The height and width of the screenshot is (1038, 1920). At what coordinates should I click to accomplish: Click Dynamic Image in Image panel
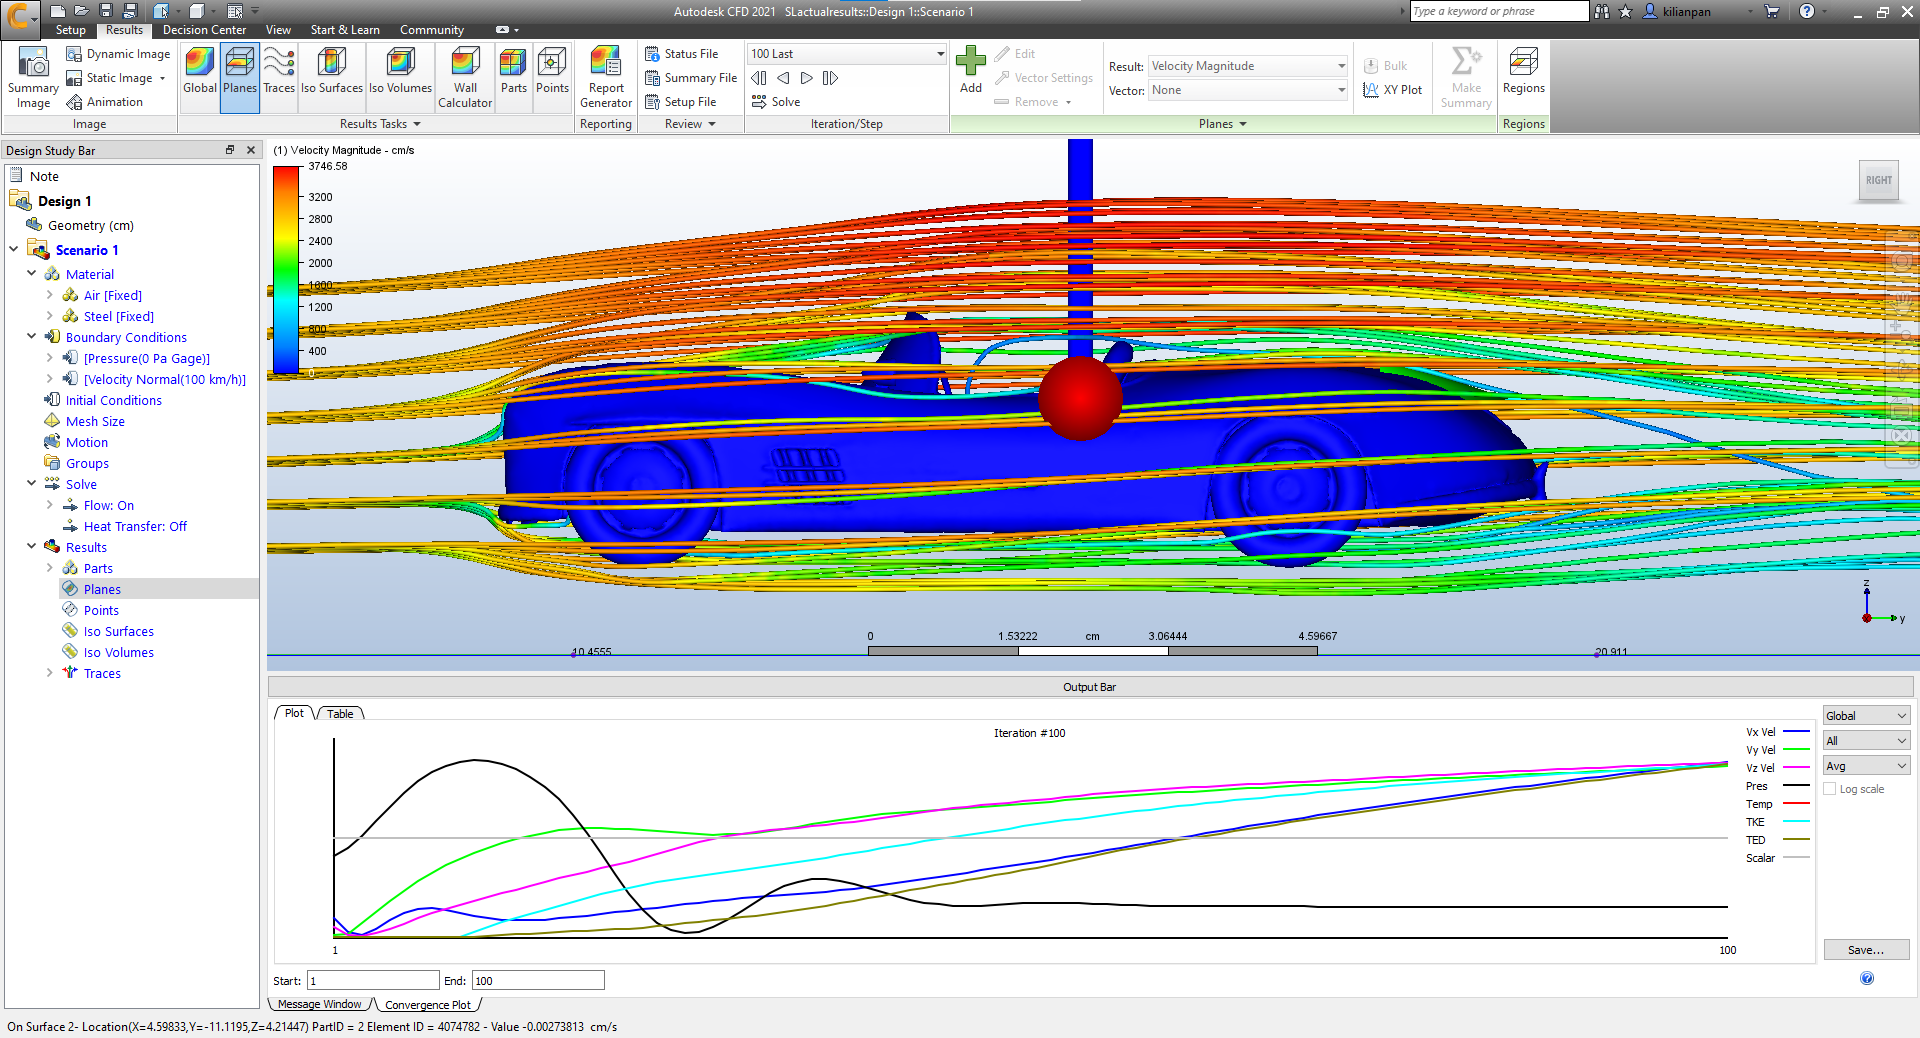pos(118,54)
